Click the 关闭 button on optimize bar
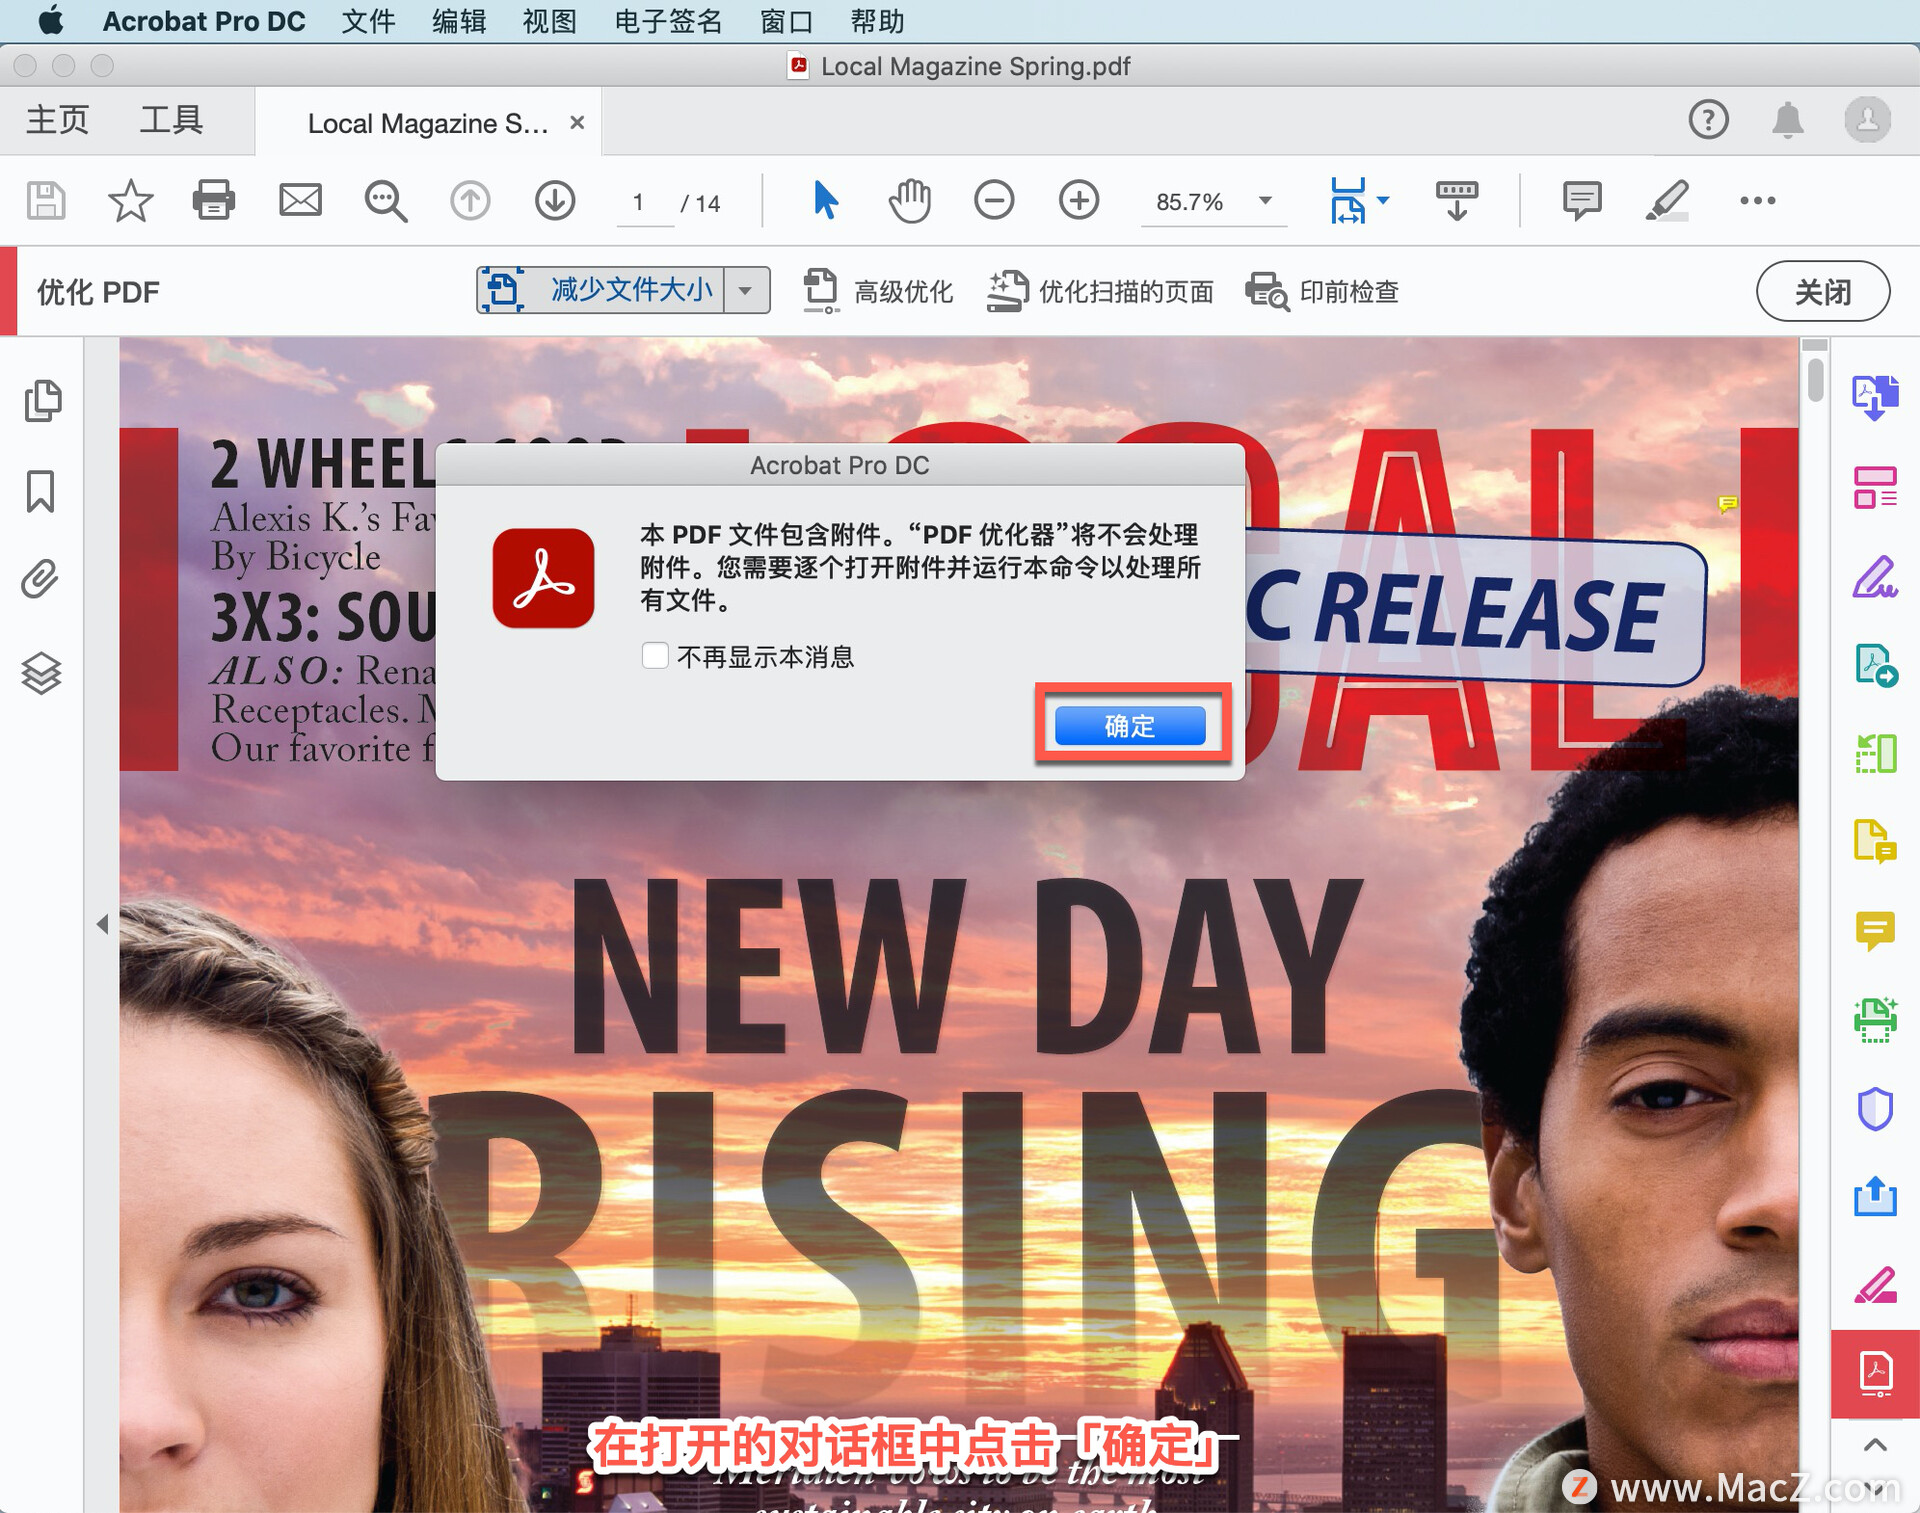This screenshot has width=1920, height=1513. (1822, 292)
